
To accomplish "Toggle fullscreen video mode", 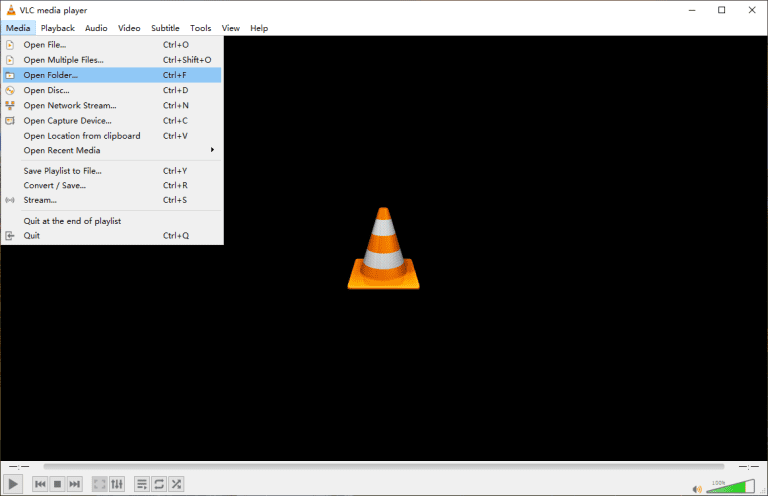I will (99, 484).
